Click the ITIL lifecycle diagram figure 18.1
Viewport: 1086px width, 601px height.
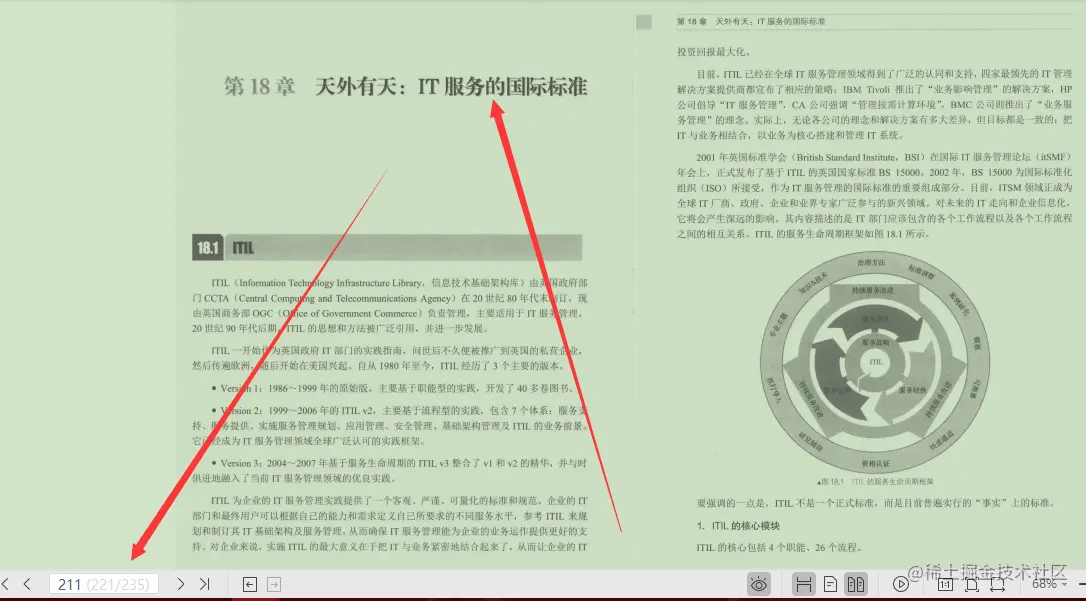[x=875, y=363]
